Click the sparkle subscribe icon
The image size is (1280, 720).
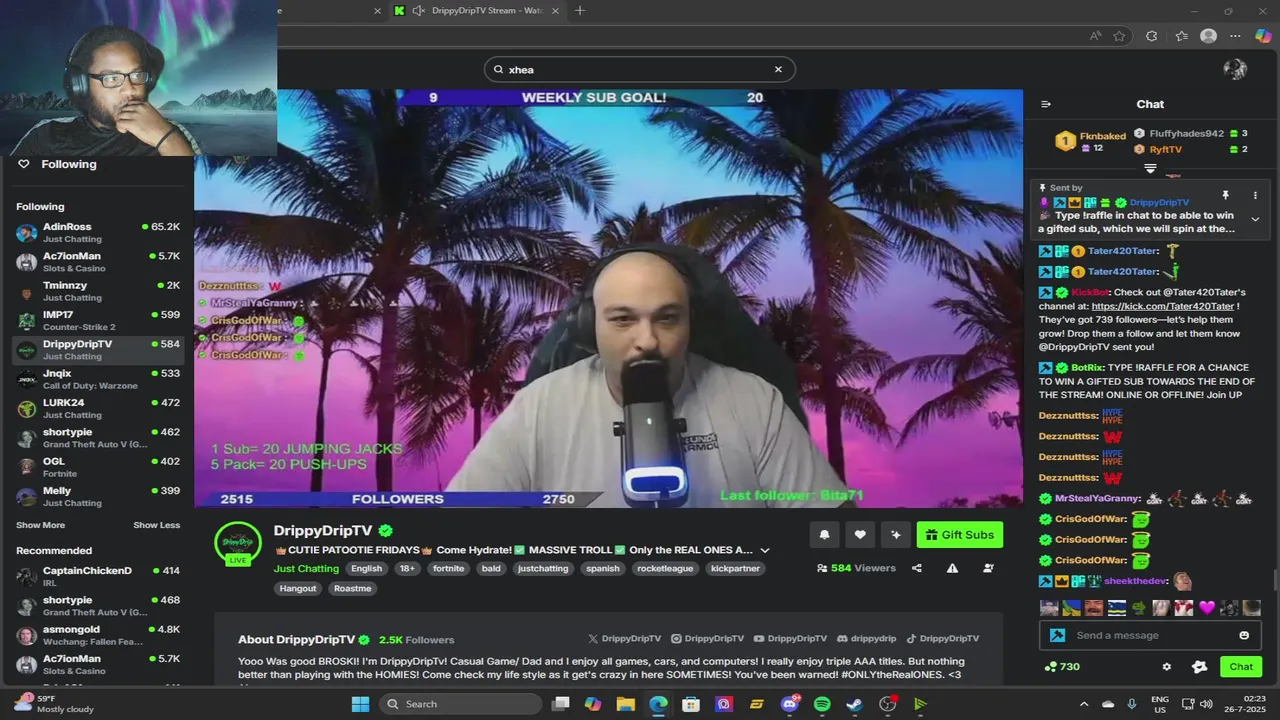[x=896, y=535]
